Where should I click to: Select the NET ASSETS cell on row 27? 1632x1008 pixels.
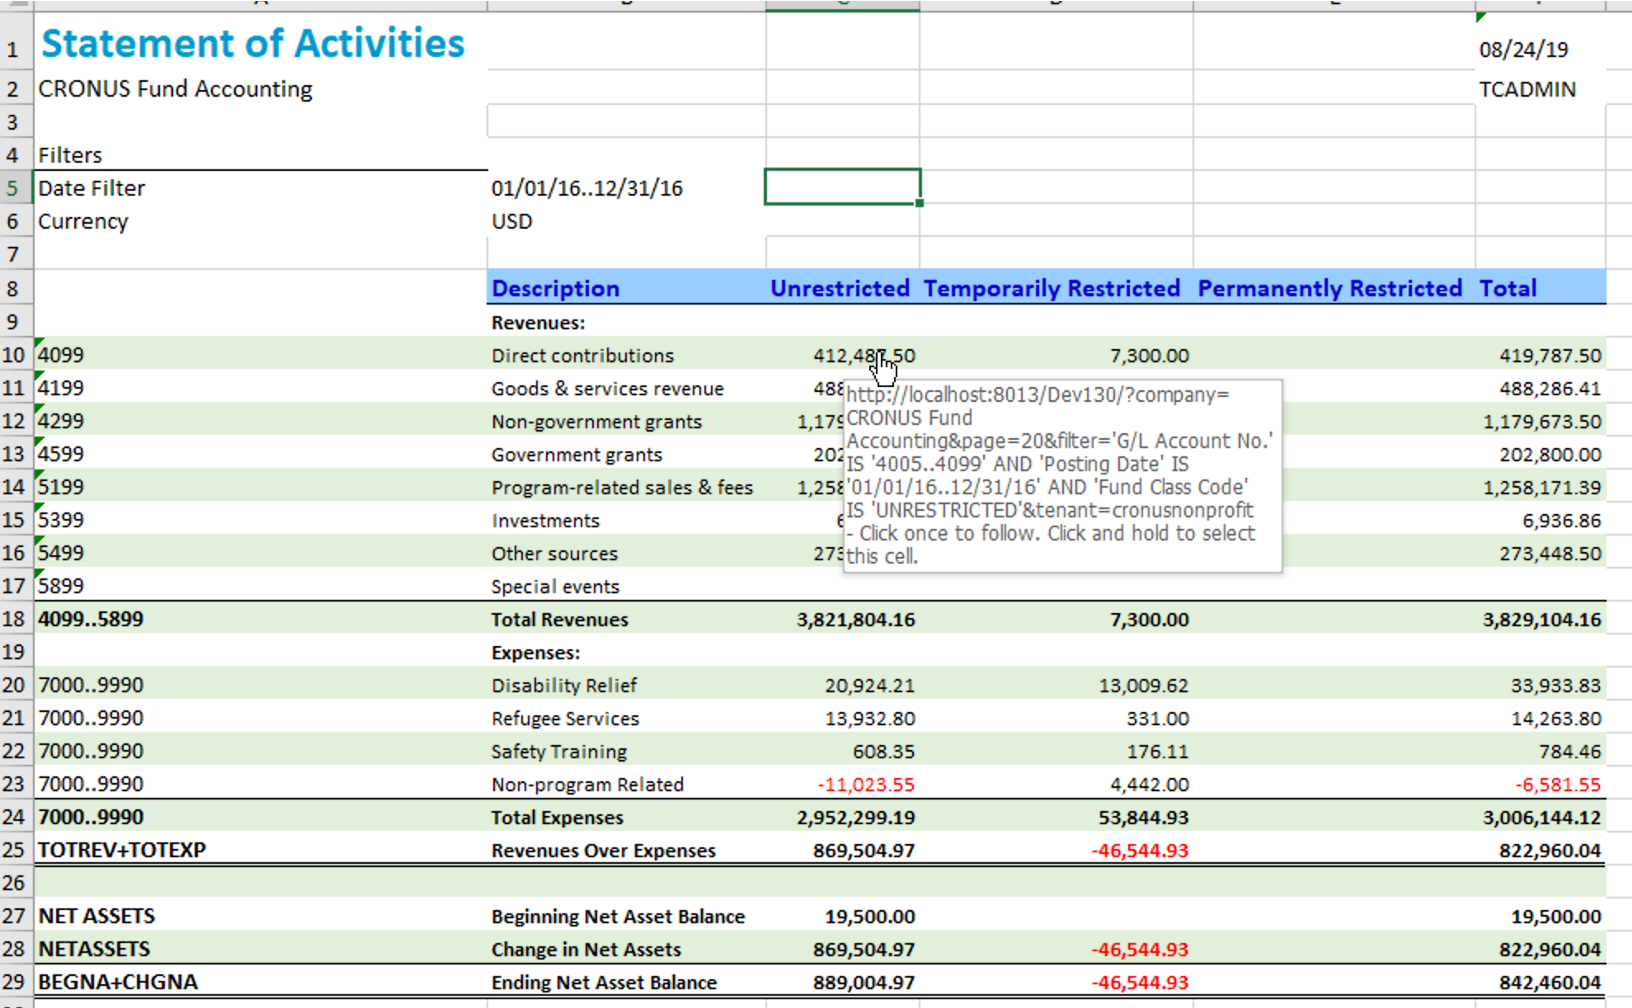[96, 916]
